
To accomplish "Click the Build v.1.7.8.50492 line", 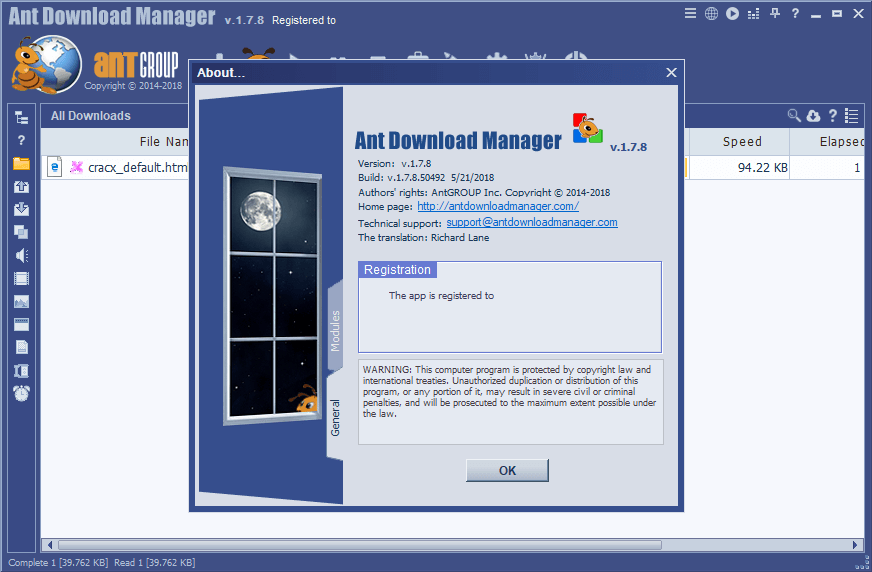I will point(426,178).
